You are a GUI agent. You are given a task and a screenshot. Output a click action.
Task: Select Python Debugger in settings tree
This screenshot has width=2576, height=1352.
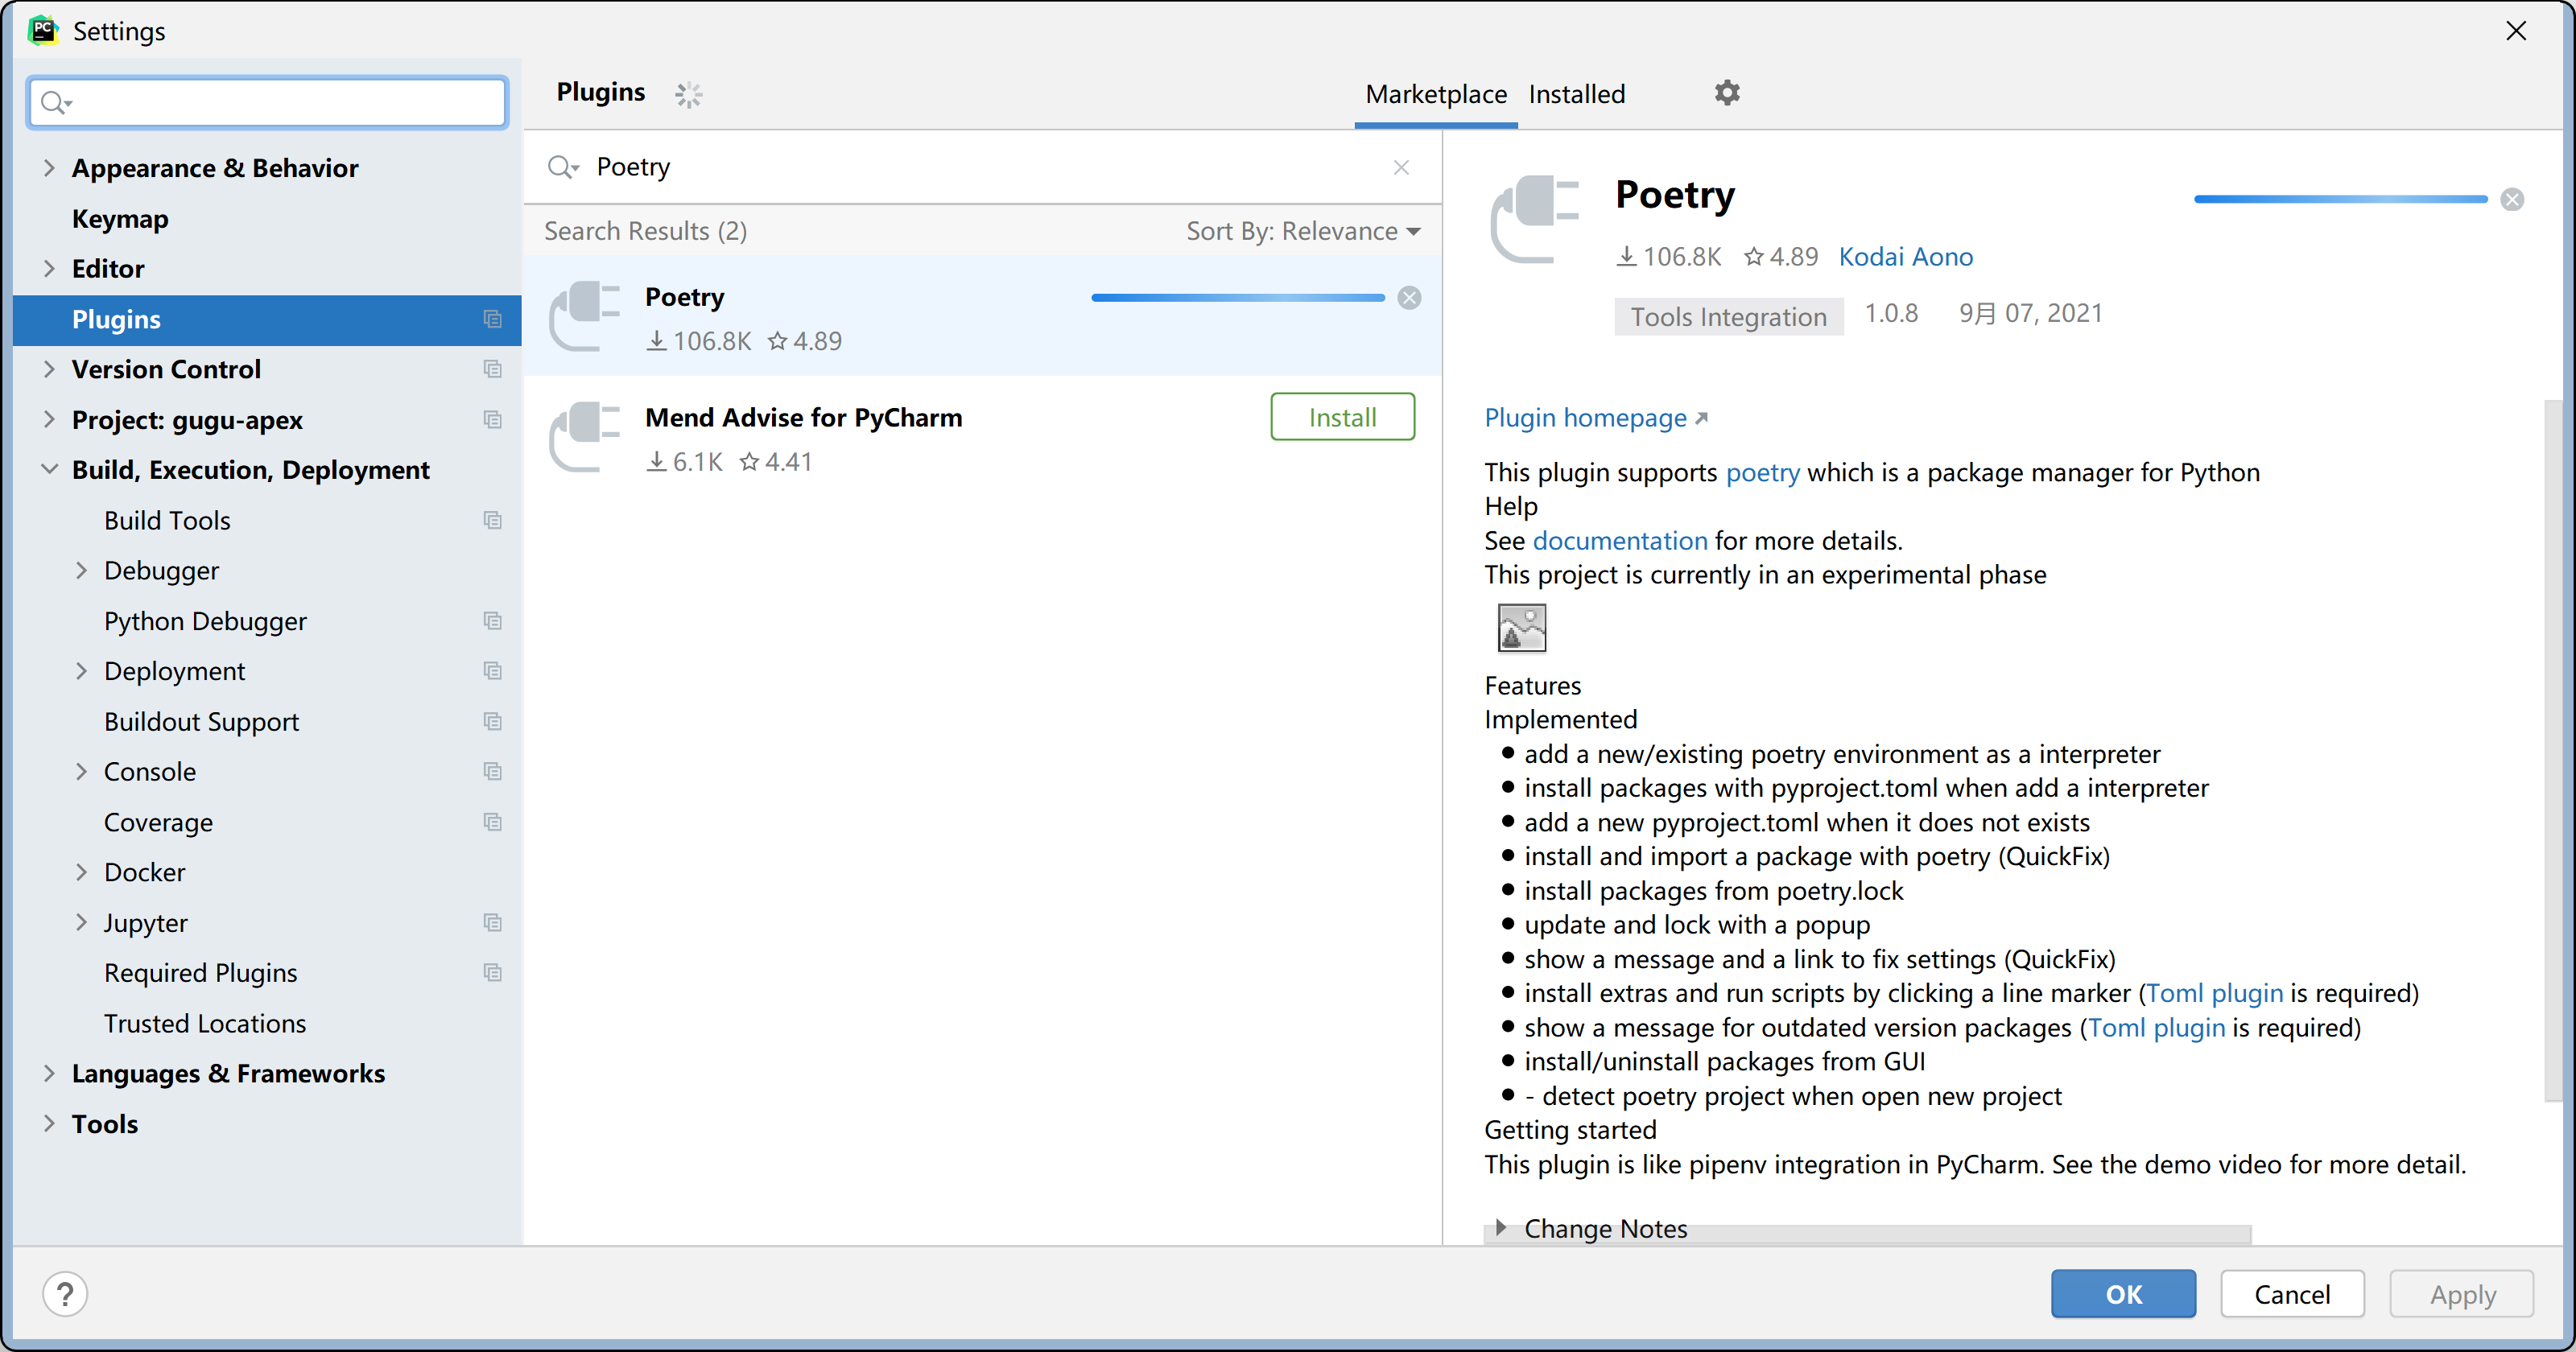tap(205, 621)
